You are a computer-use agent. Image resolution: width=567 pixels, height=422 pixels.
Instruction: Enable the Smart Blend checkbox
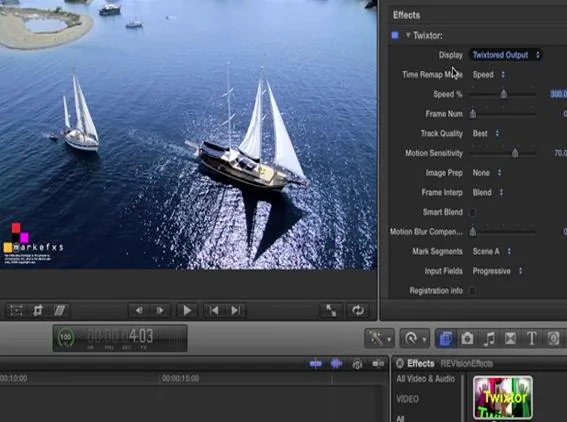pyautogui.click(x=473, y=212)
